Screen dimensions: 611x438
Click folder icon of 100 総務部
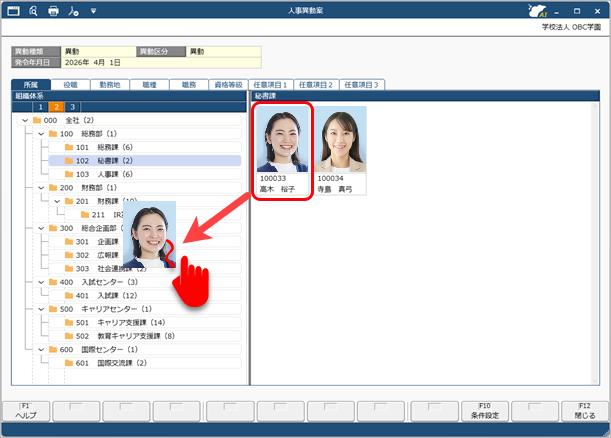53,134
